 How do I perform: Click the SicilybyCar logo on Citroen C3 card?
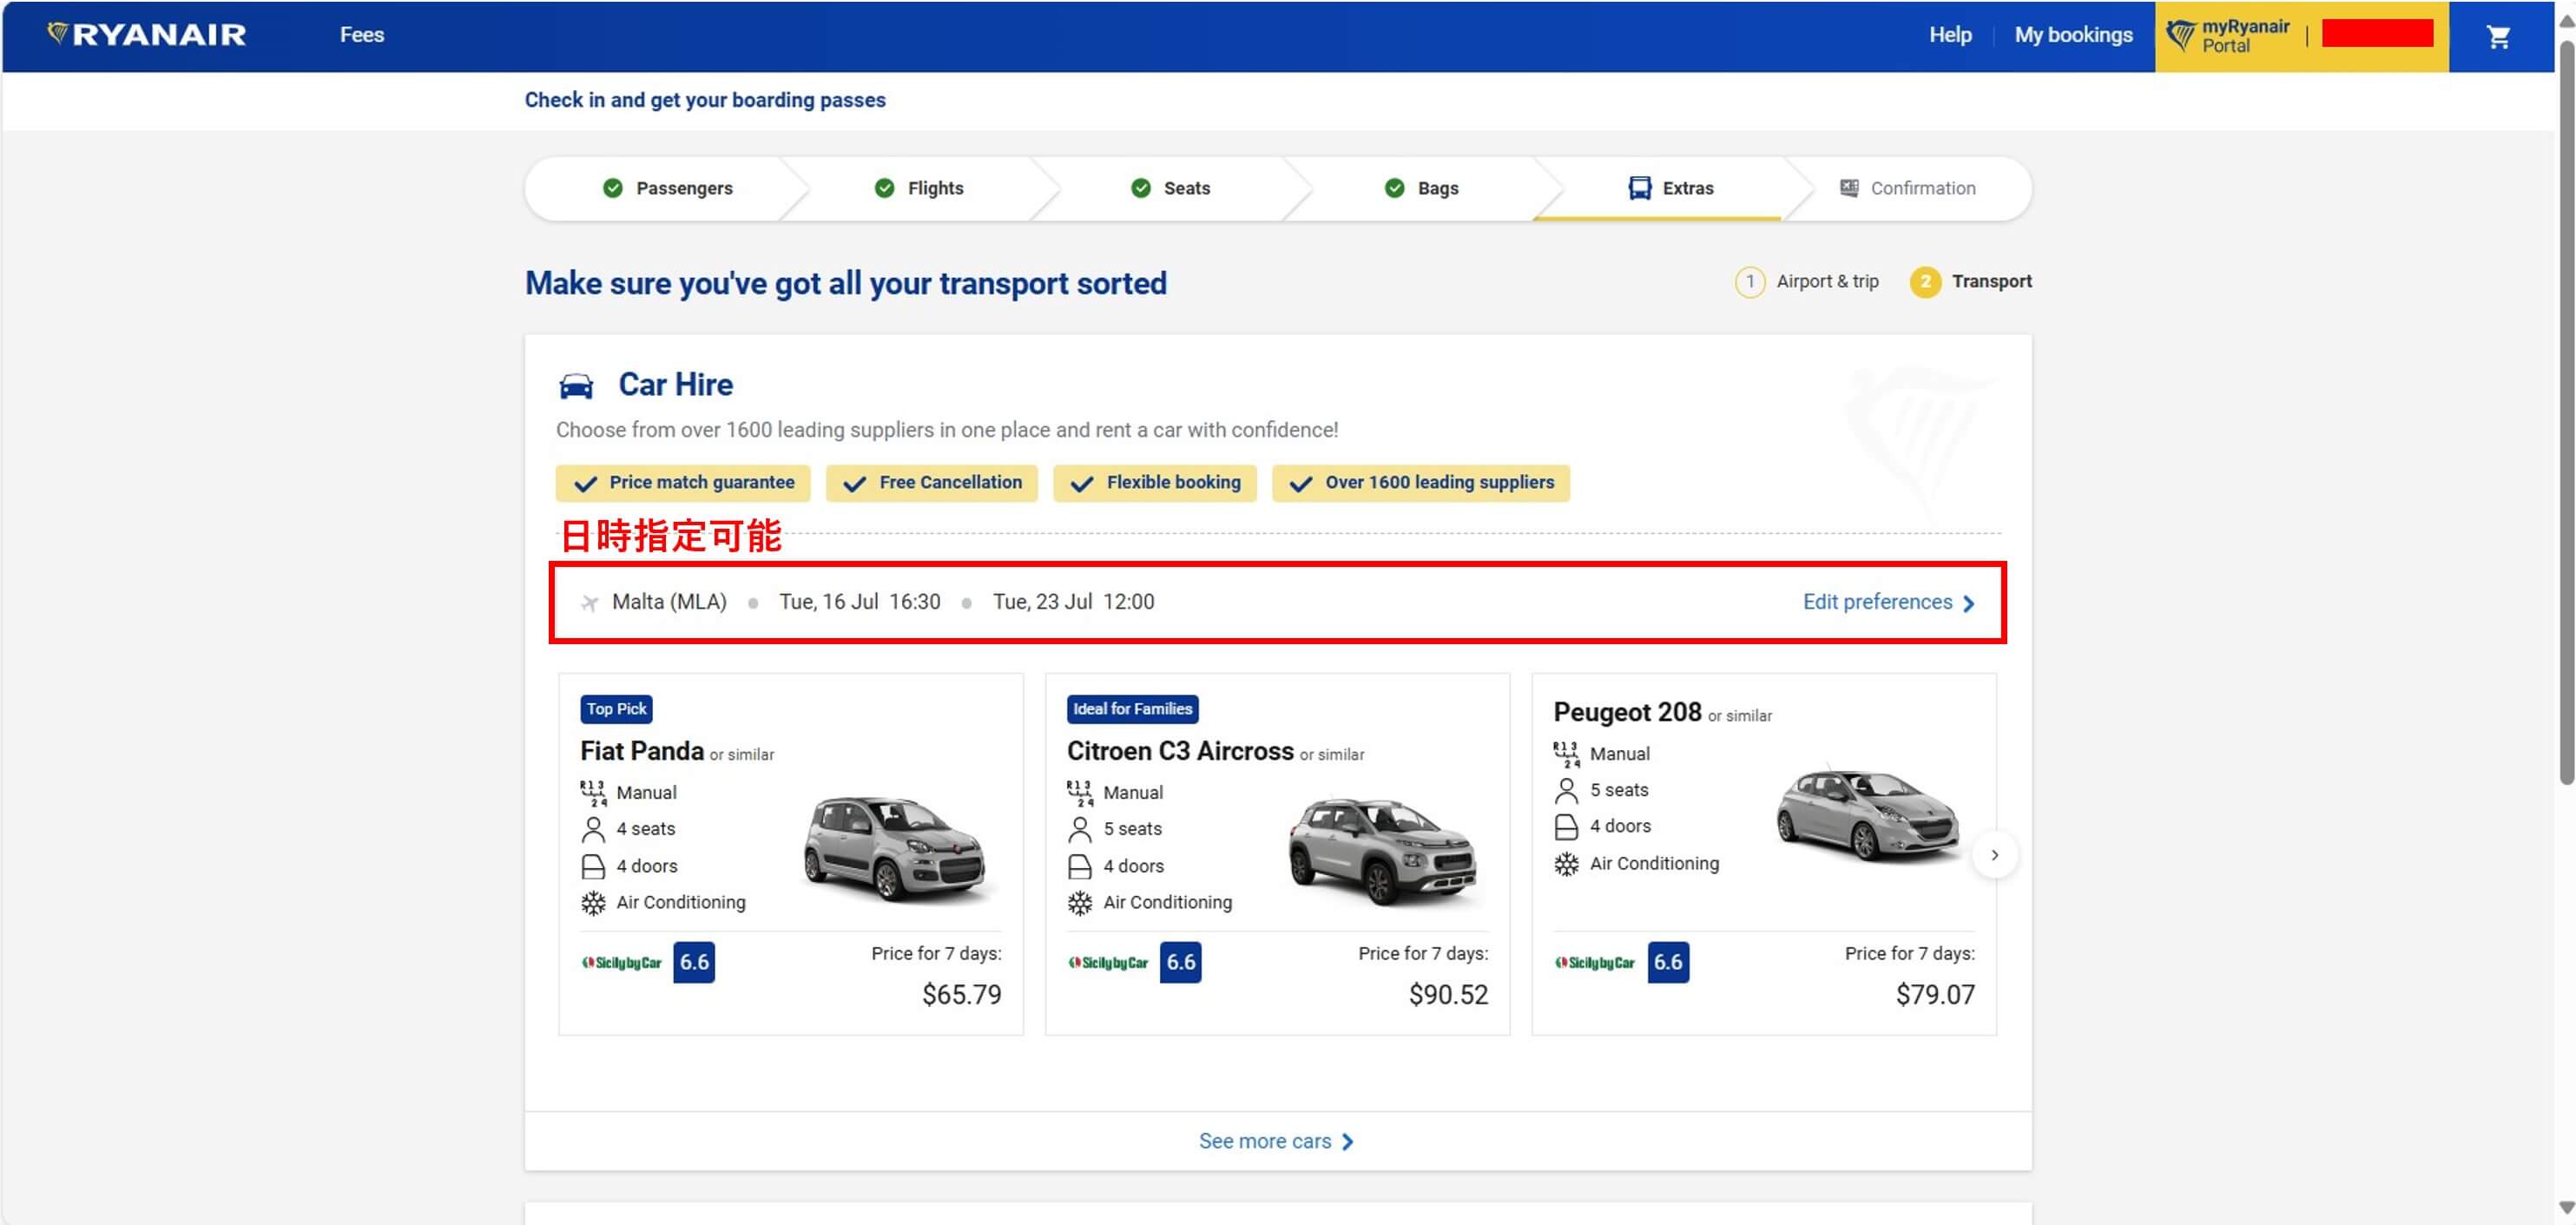coord(1108,963)
